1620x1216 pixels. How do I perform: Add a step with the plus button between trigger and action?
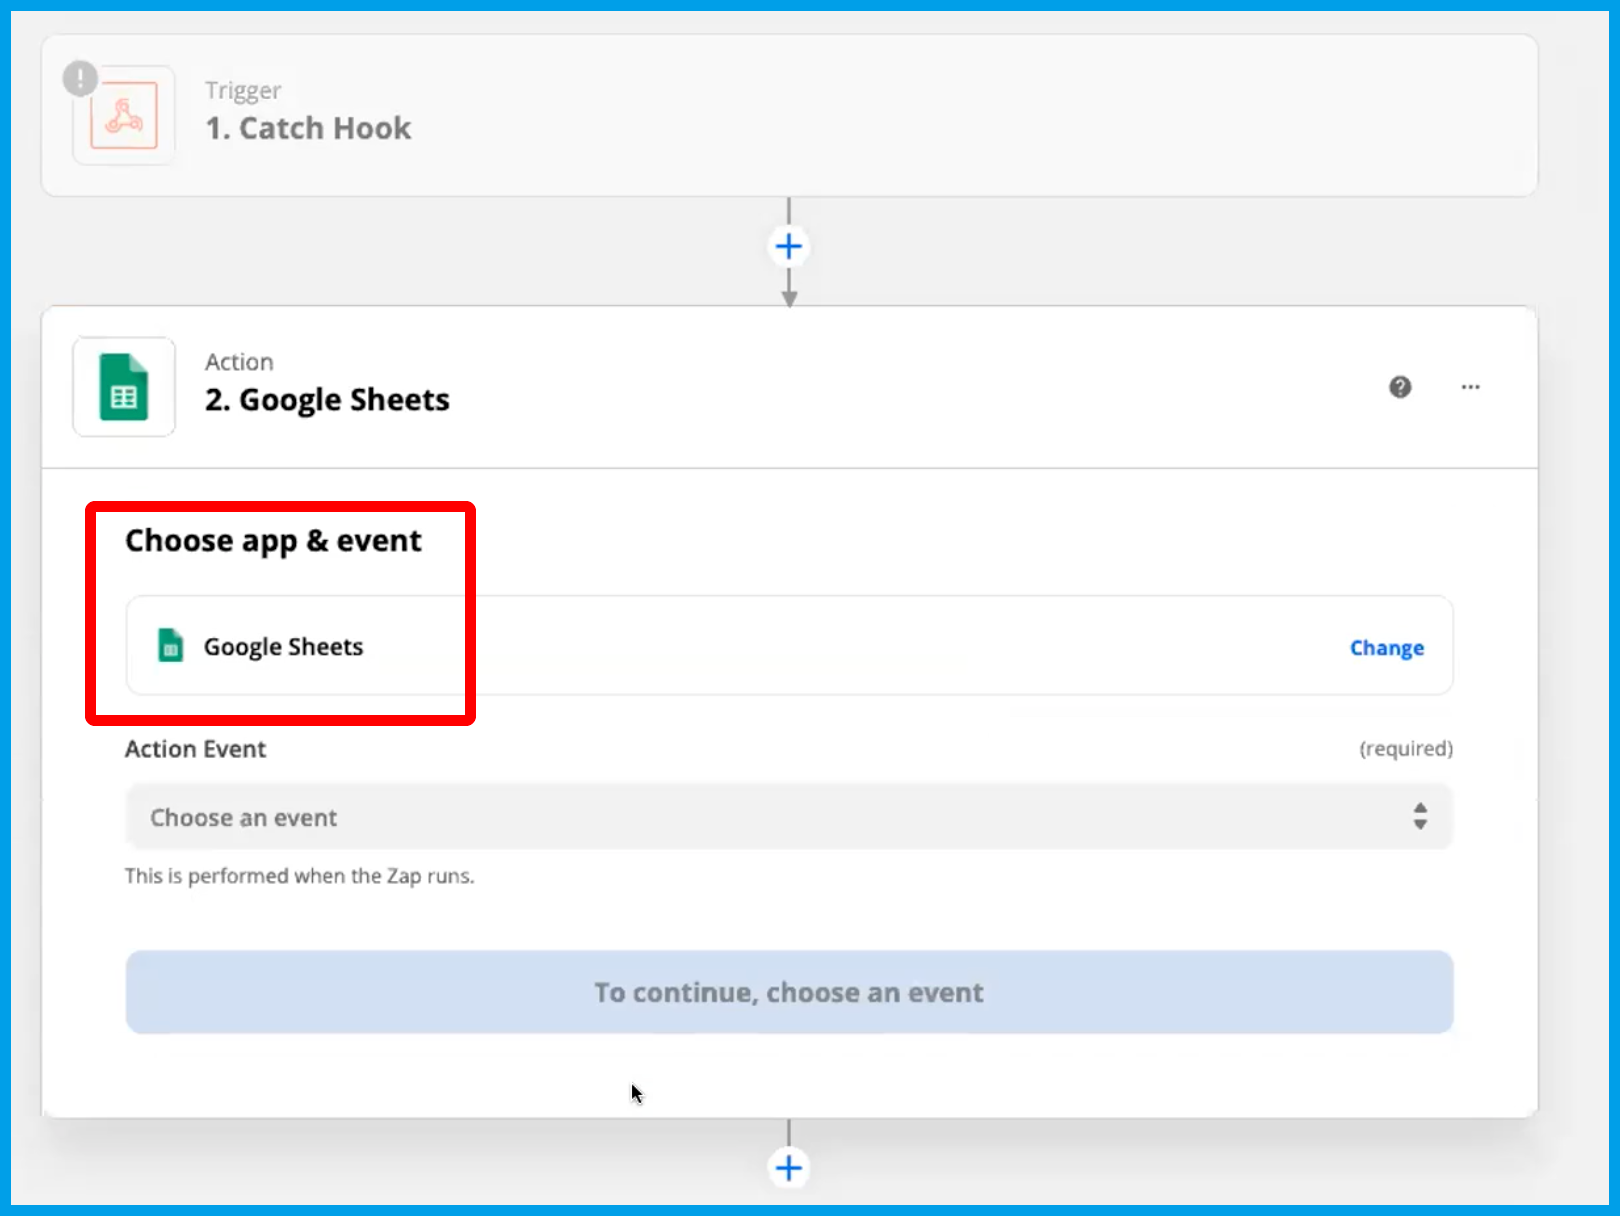pos(789,247)
